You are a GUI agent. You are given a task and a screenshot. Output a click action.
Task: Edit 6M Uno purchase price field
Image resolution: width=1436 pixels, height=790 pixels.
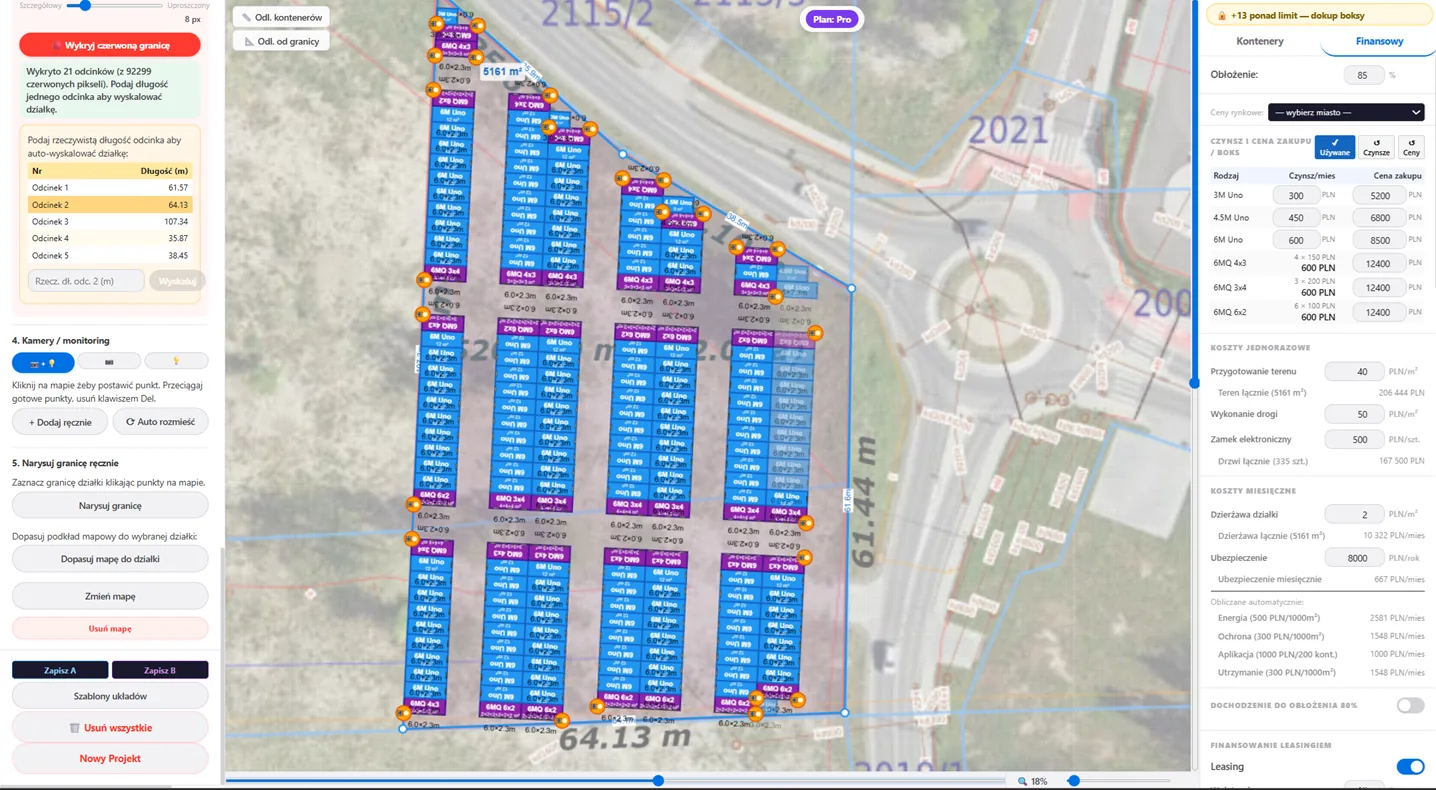[x=1380, y=240]
